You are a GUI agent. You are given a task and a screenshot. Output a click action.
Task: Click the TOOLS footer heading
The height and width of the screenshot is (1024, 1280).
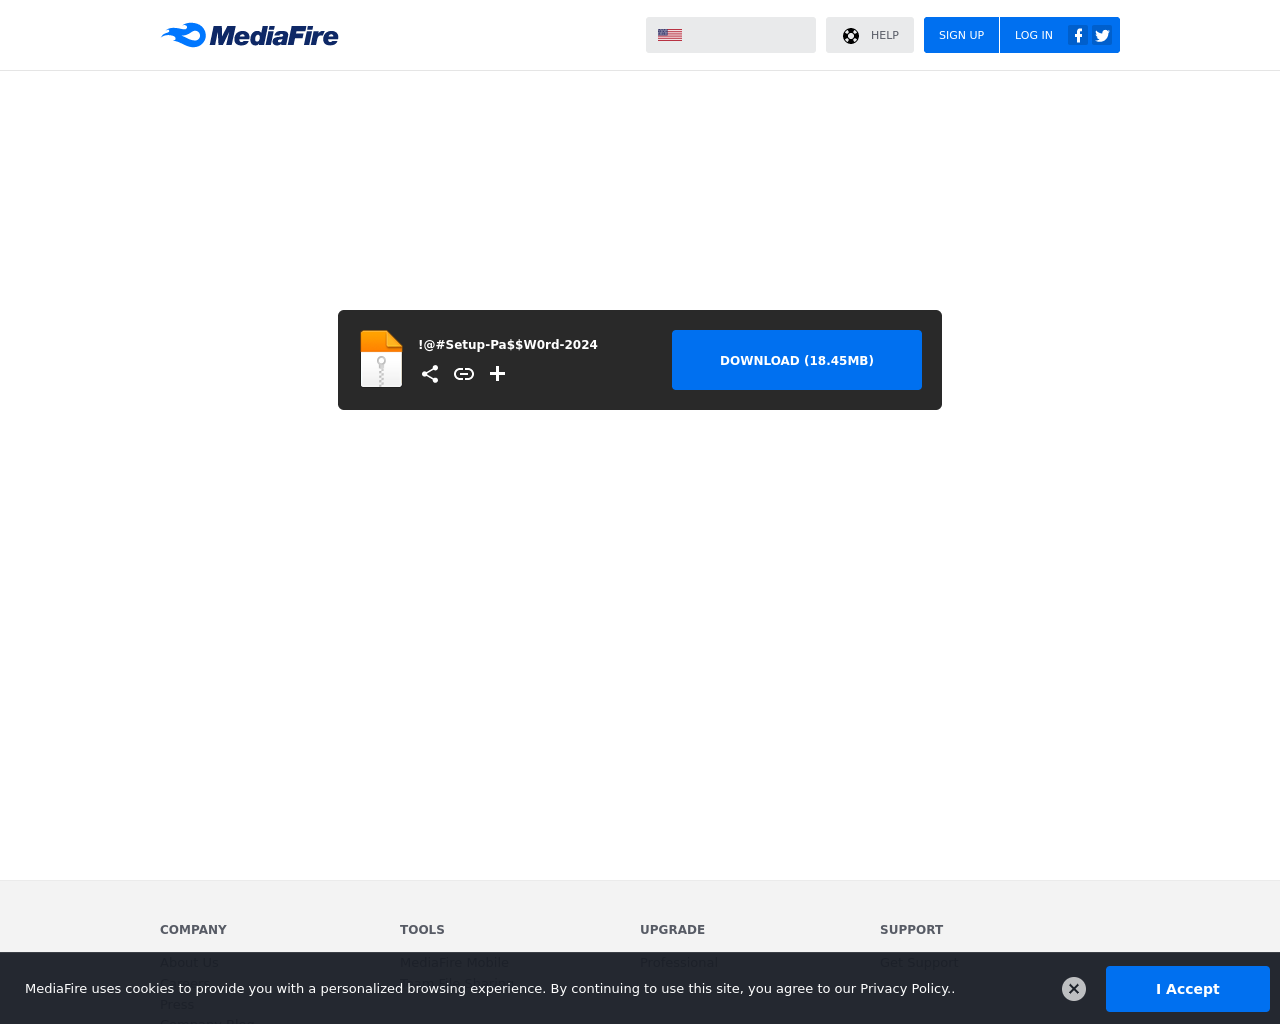[422, 930]
